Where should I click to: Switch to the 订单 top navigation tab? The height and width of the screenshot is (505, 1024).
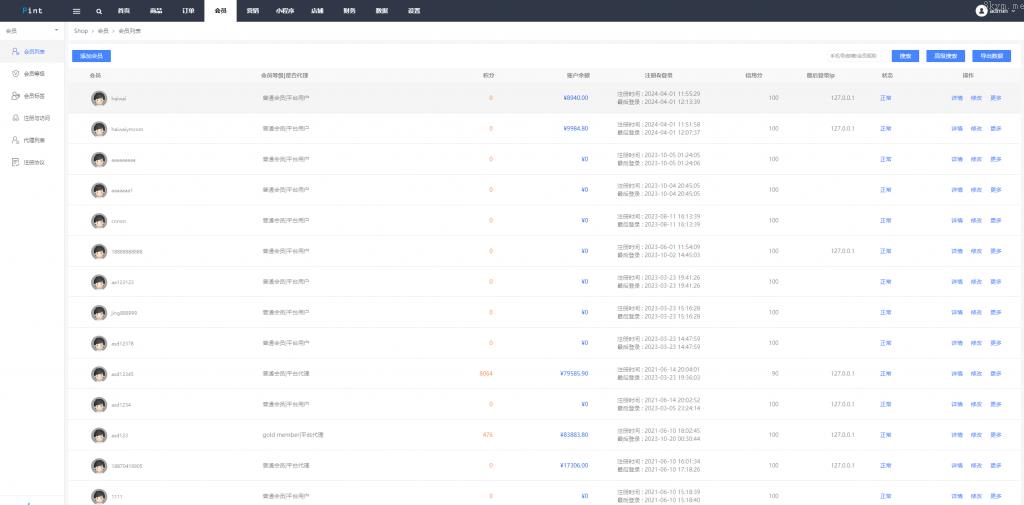[x=188, y=11]
